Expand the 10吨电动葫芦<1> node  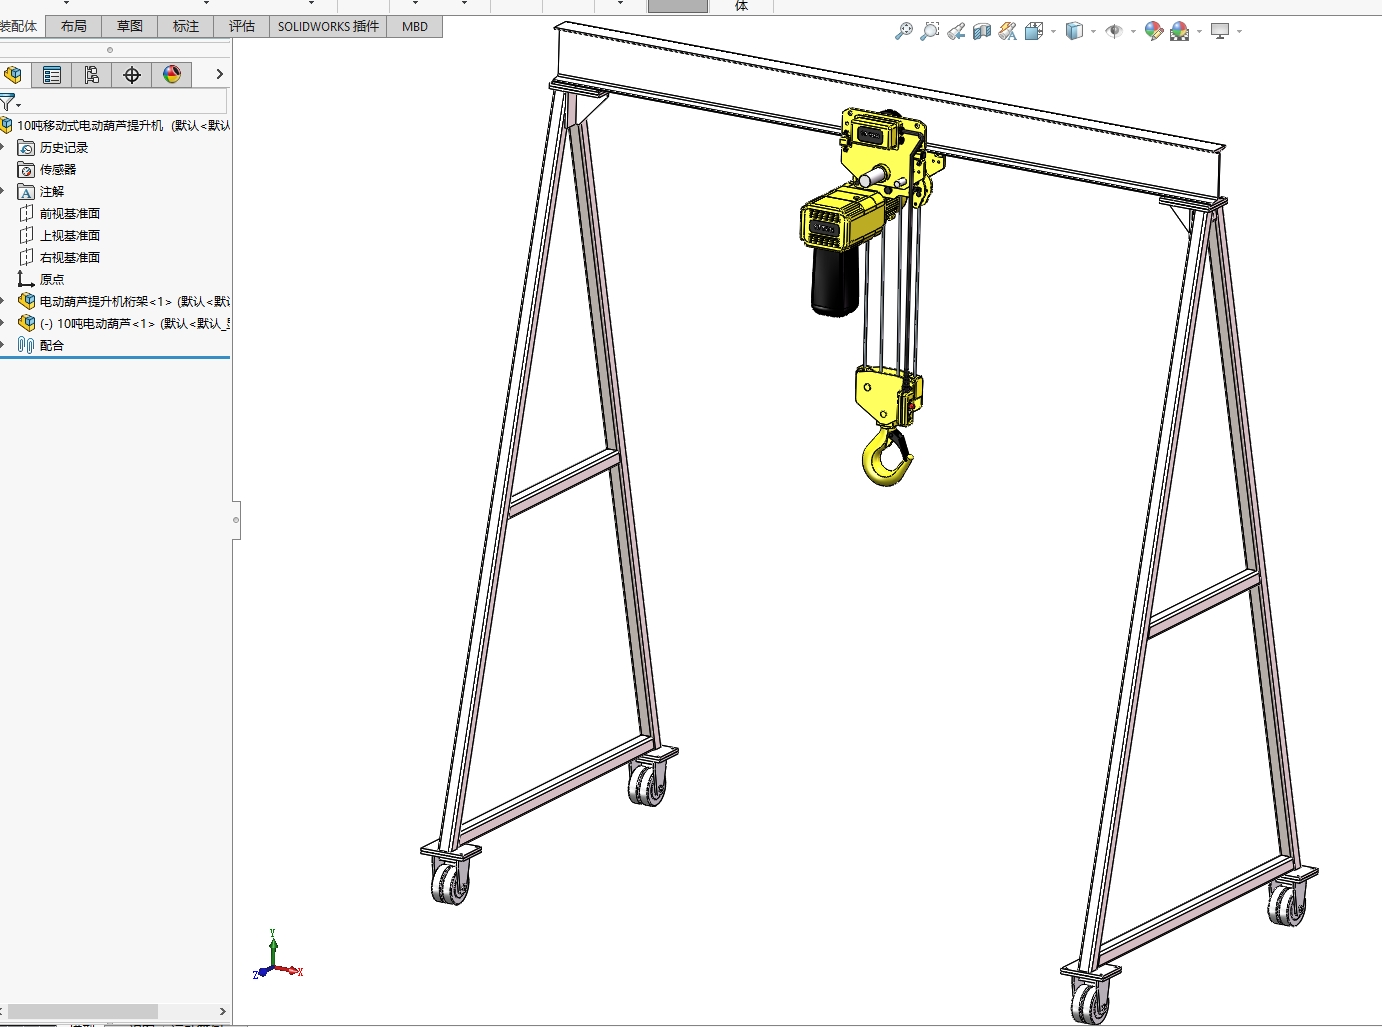click(3, 324)
